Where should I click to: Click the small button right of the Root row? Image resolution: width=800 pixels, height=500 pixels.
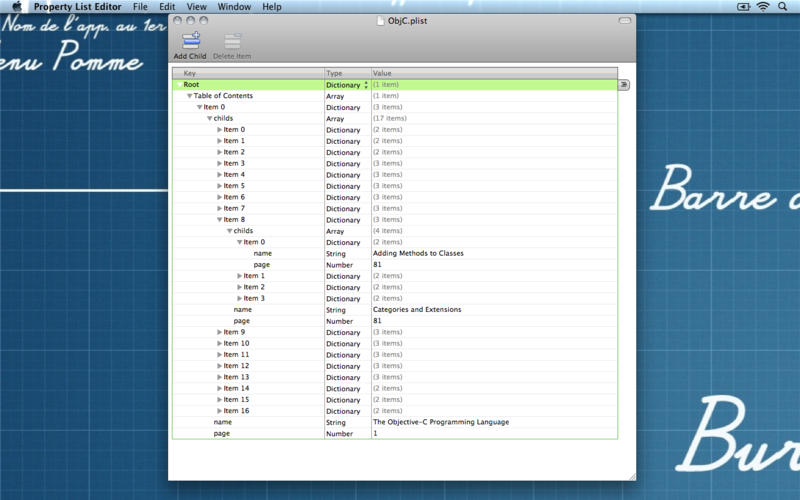[x=623, y=85]
